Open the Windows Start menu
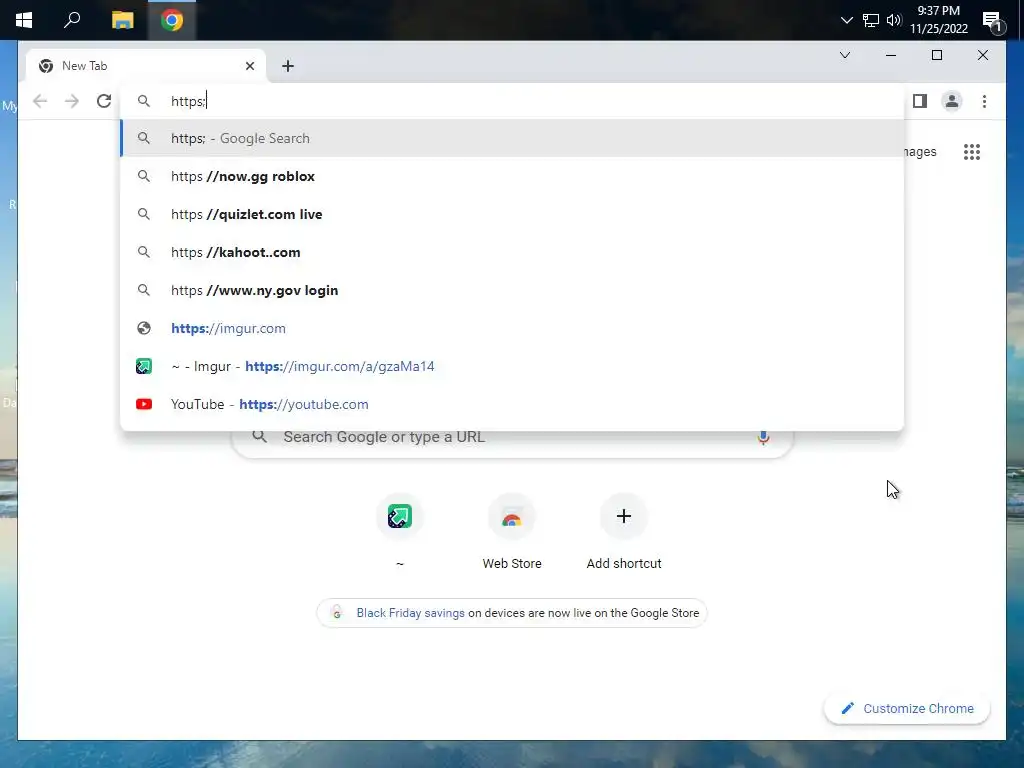 tap(24, 20)
